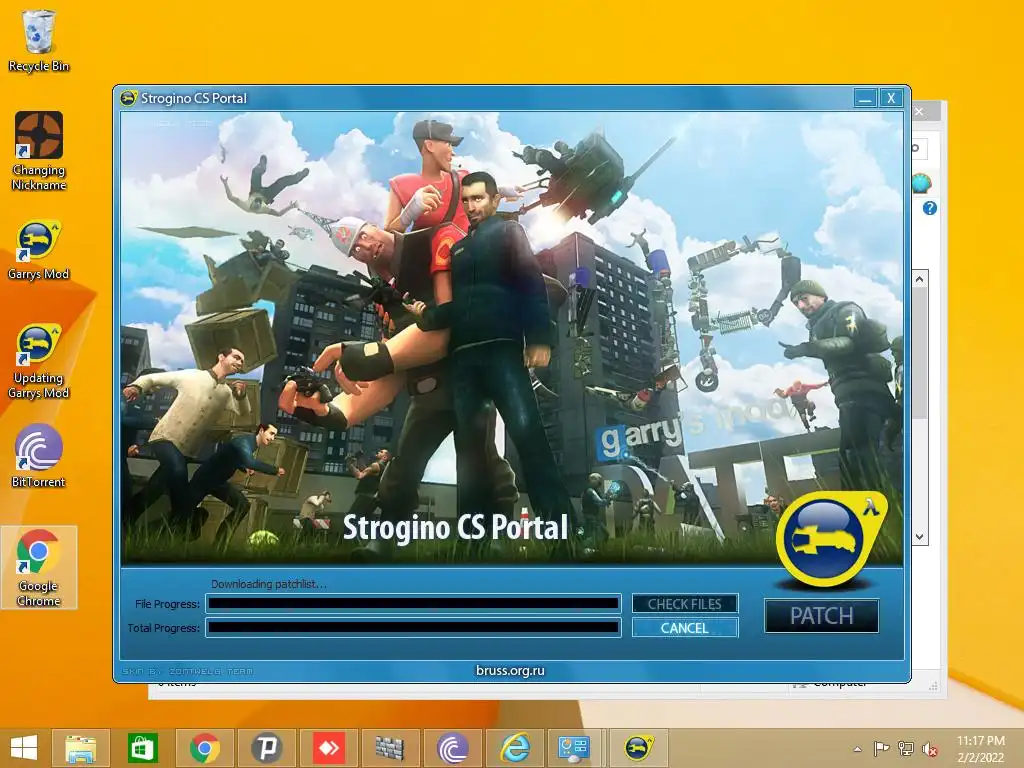This screenshot has height=768, width=1024.
Task: Click the PATCH button
Action: click(822, 616)
